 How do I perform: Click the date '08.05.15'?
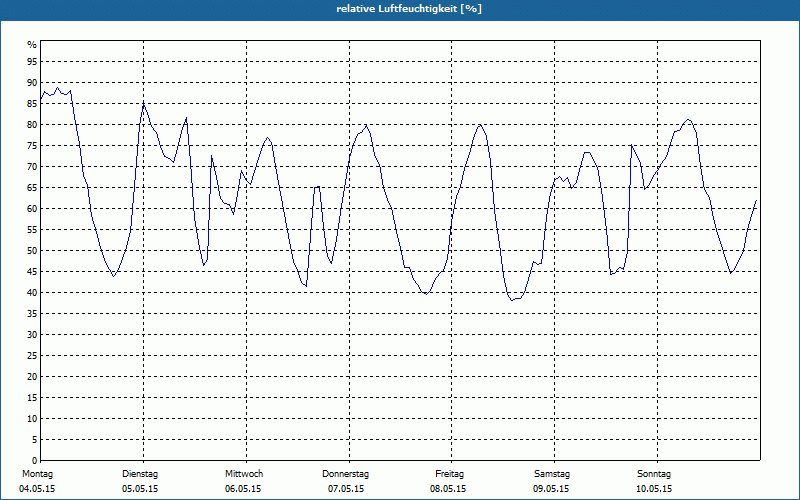[448, 489]
